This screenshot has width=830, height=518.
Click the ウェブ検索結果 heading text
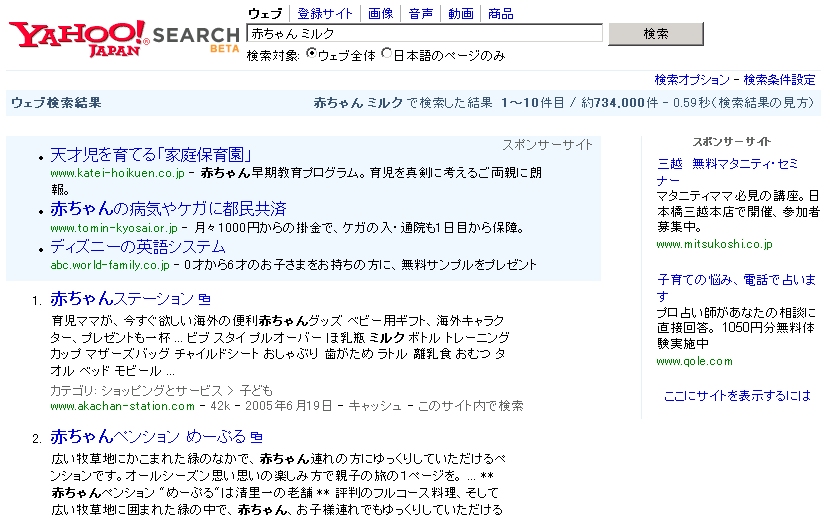56,103
